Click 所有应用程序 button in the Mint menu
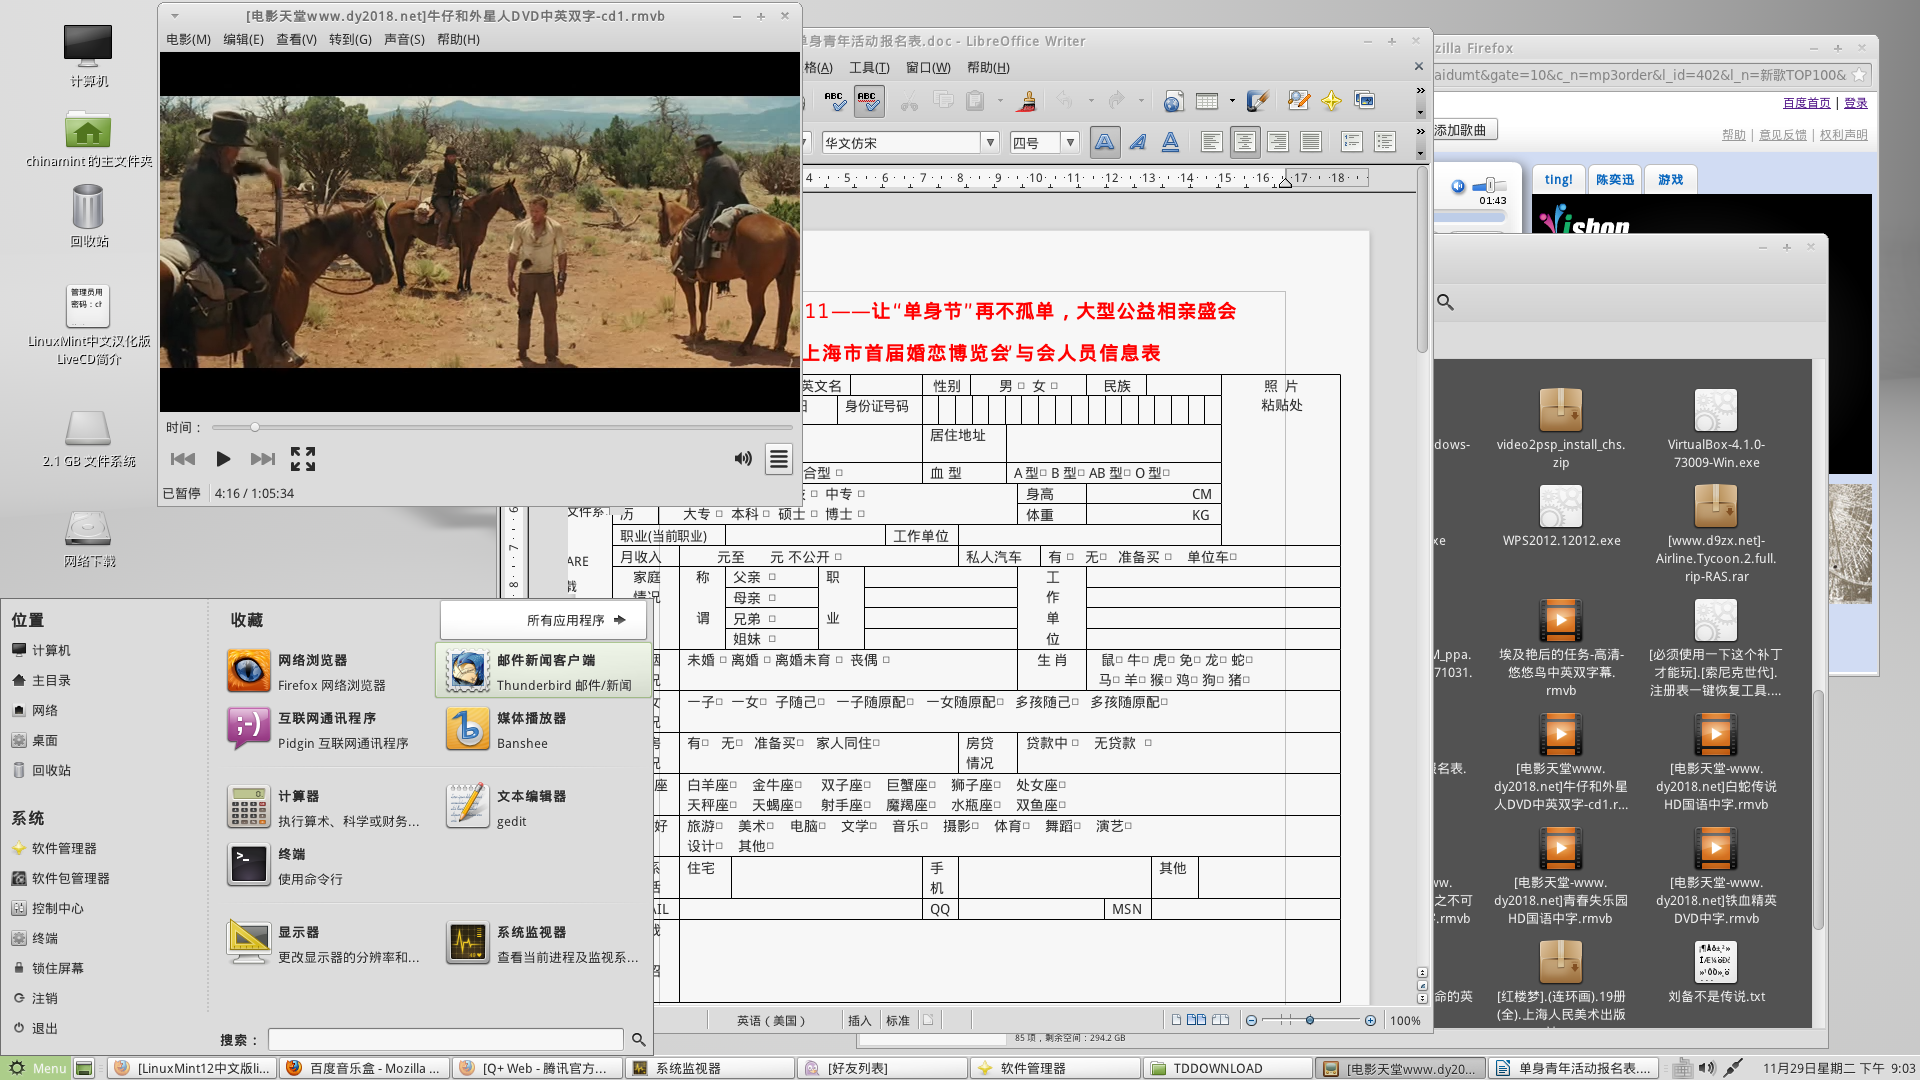This screenshot has height=1080, width=1920. tap(544, 620)
